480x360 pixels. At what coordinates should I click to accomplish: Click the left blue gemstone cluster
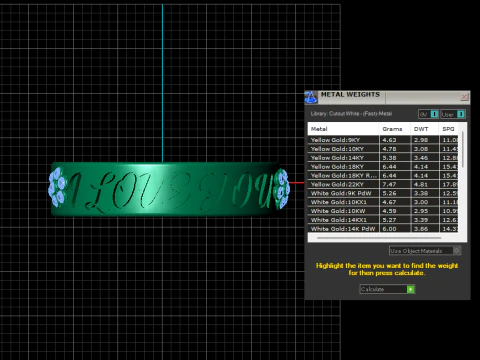pos(57,188)
